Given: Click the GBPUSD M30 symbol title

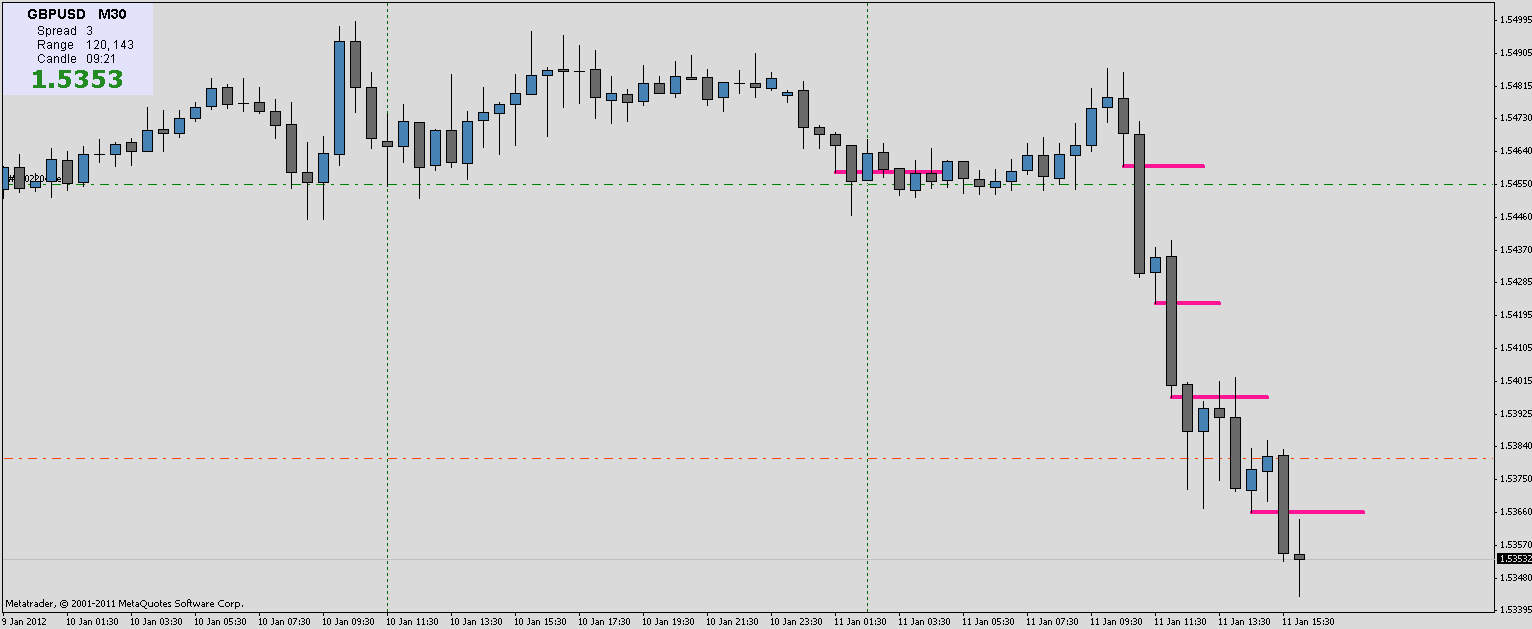Looking at the screenshot, I should [x=76, y=15].
